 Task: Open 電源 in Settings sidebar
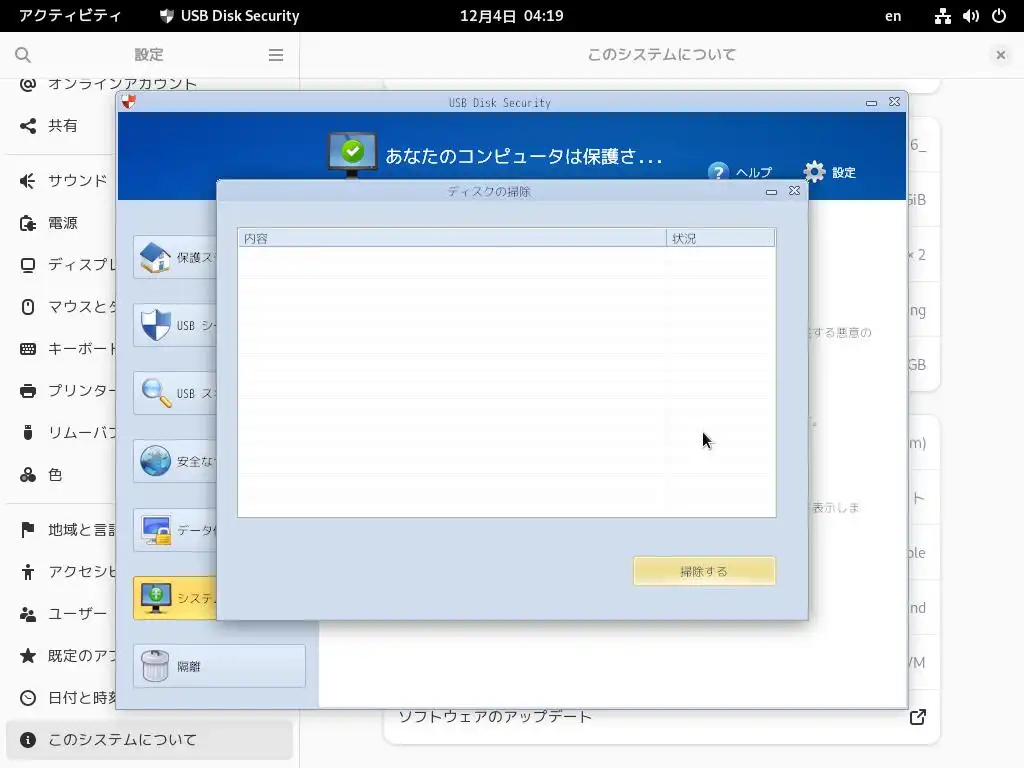tap(62, 223)
